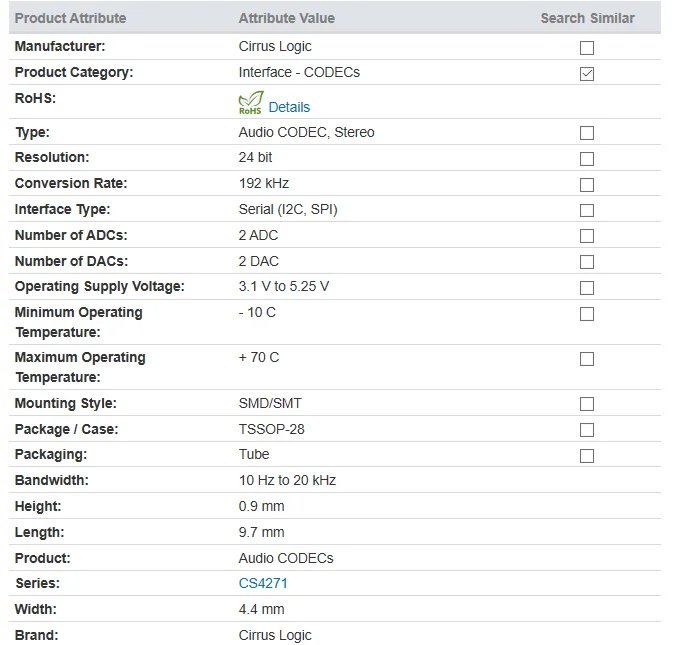Click the green RoHS leaf icon
Screen dimensions: 674x645
point(251,102)
